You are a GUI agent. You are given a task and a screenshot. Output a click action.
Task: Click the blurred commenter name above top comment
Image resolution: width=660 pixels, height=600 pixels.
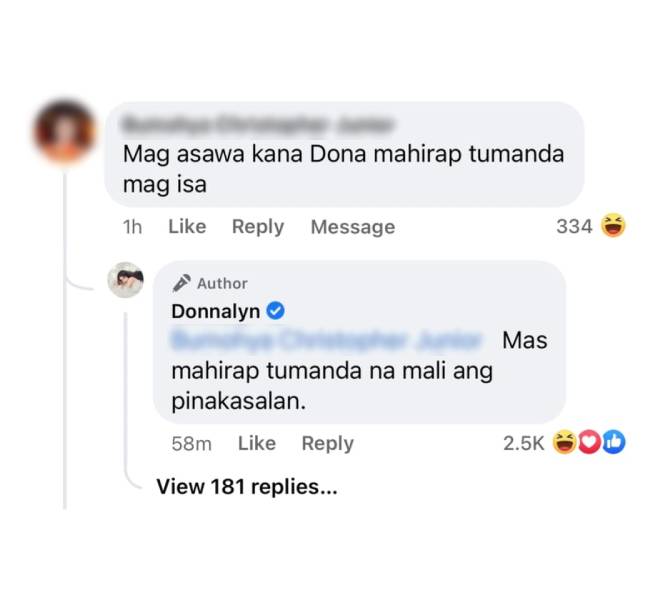click(257, 125)
